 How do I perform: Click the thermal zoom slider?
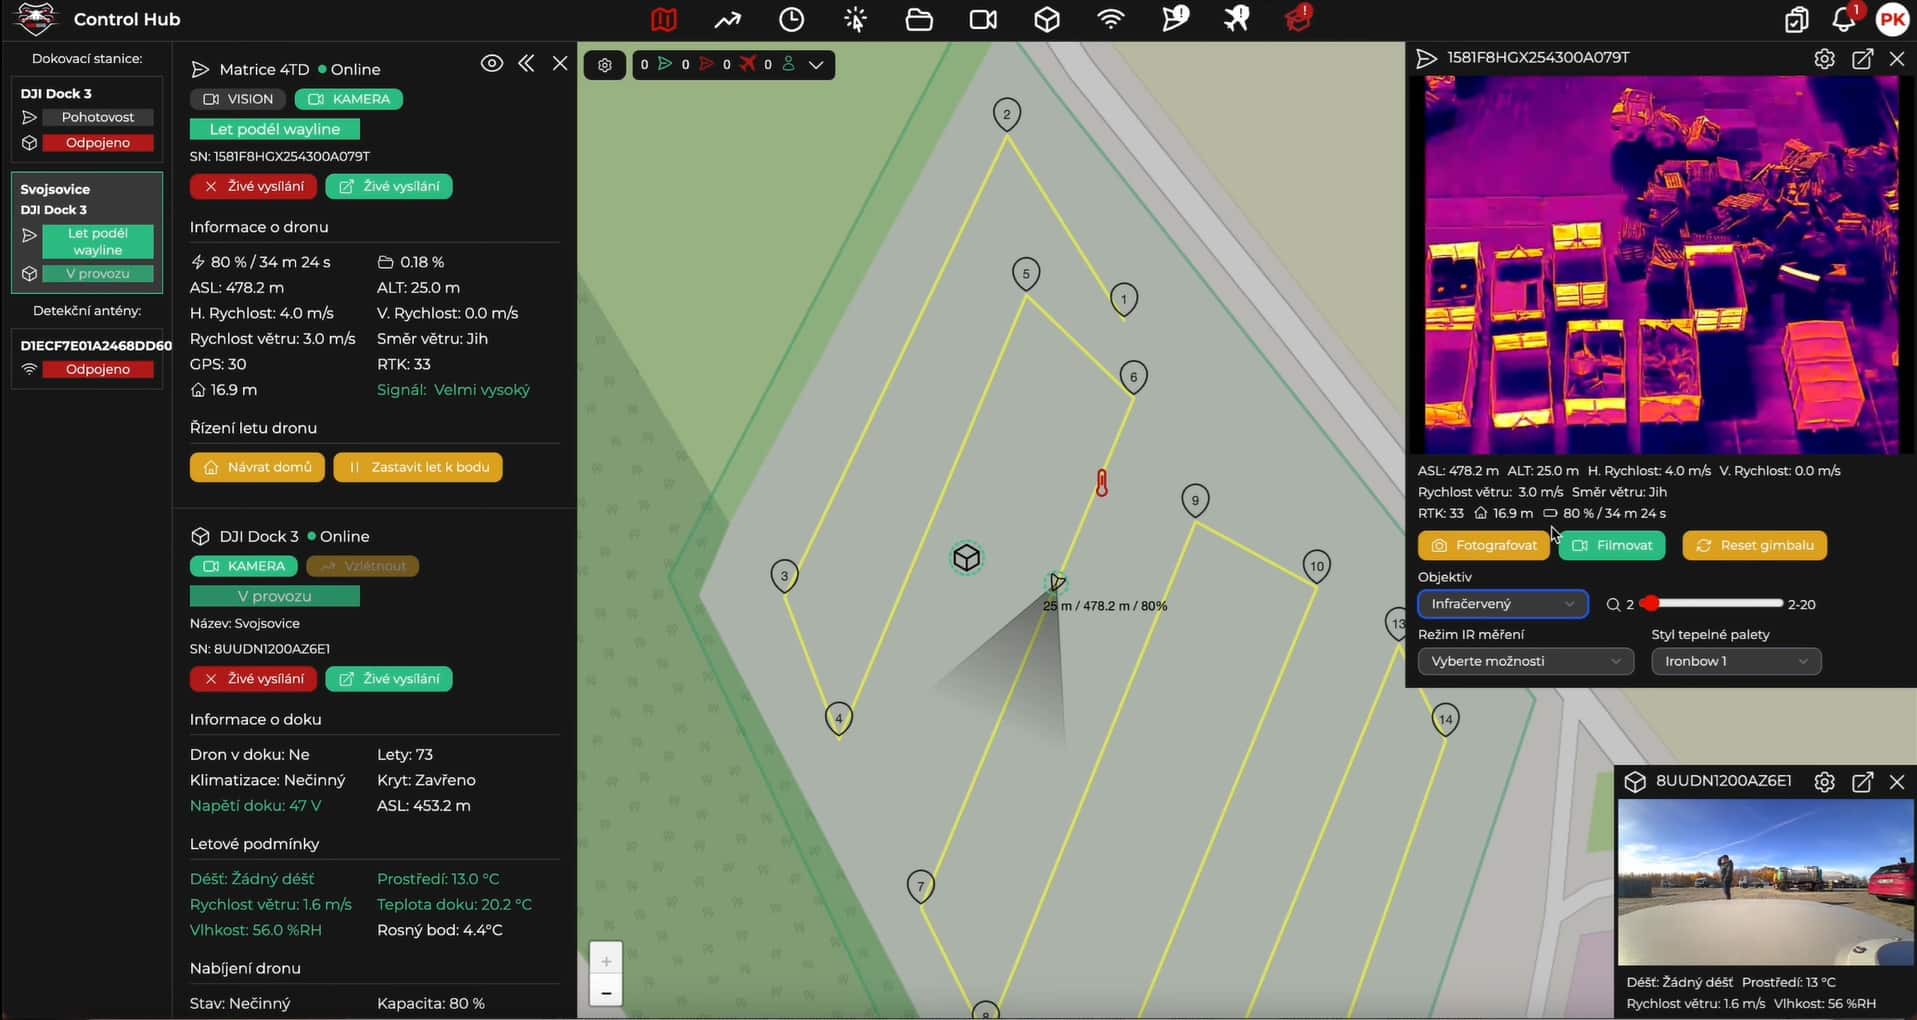tap(1715, 603)
